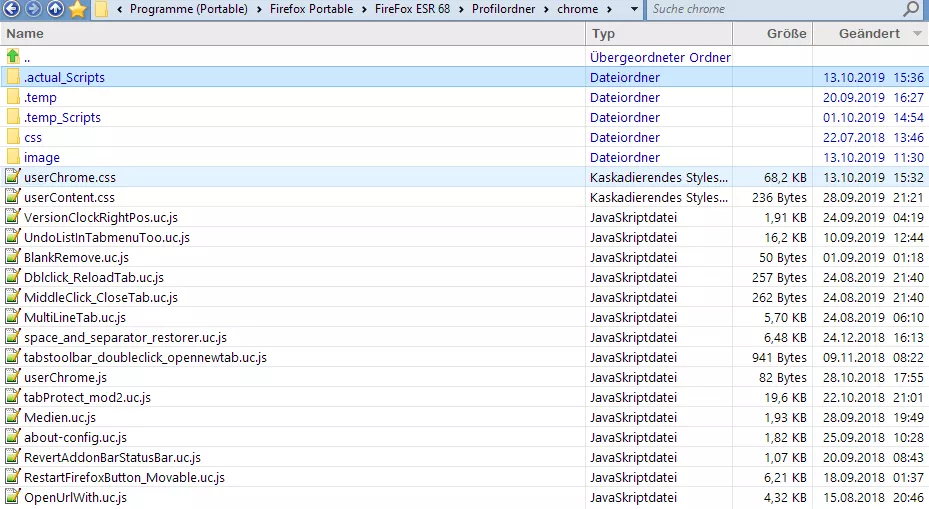The width and height of the screenshot is (929, 509).
Task: Click the forward navigation arrow button
Action: coord(33,10)
